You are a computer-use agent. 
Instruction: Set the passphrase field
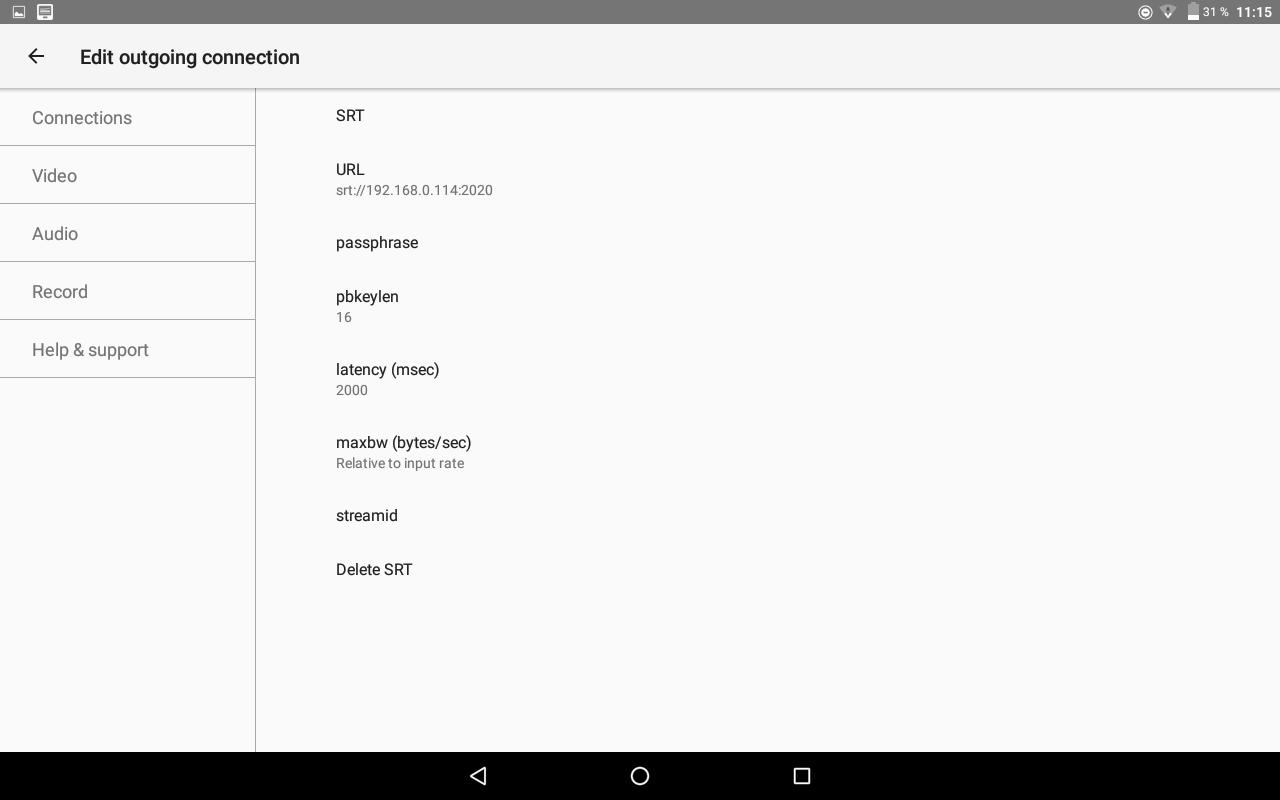[x=768, y=243]
